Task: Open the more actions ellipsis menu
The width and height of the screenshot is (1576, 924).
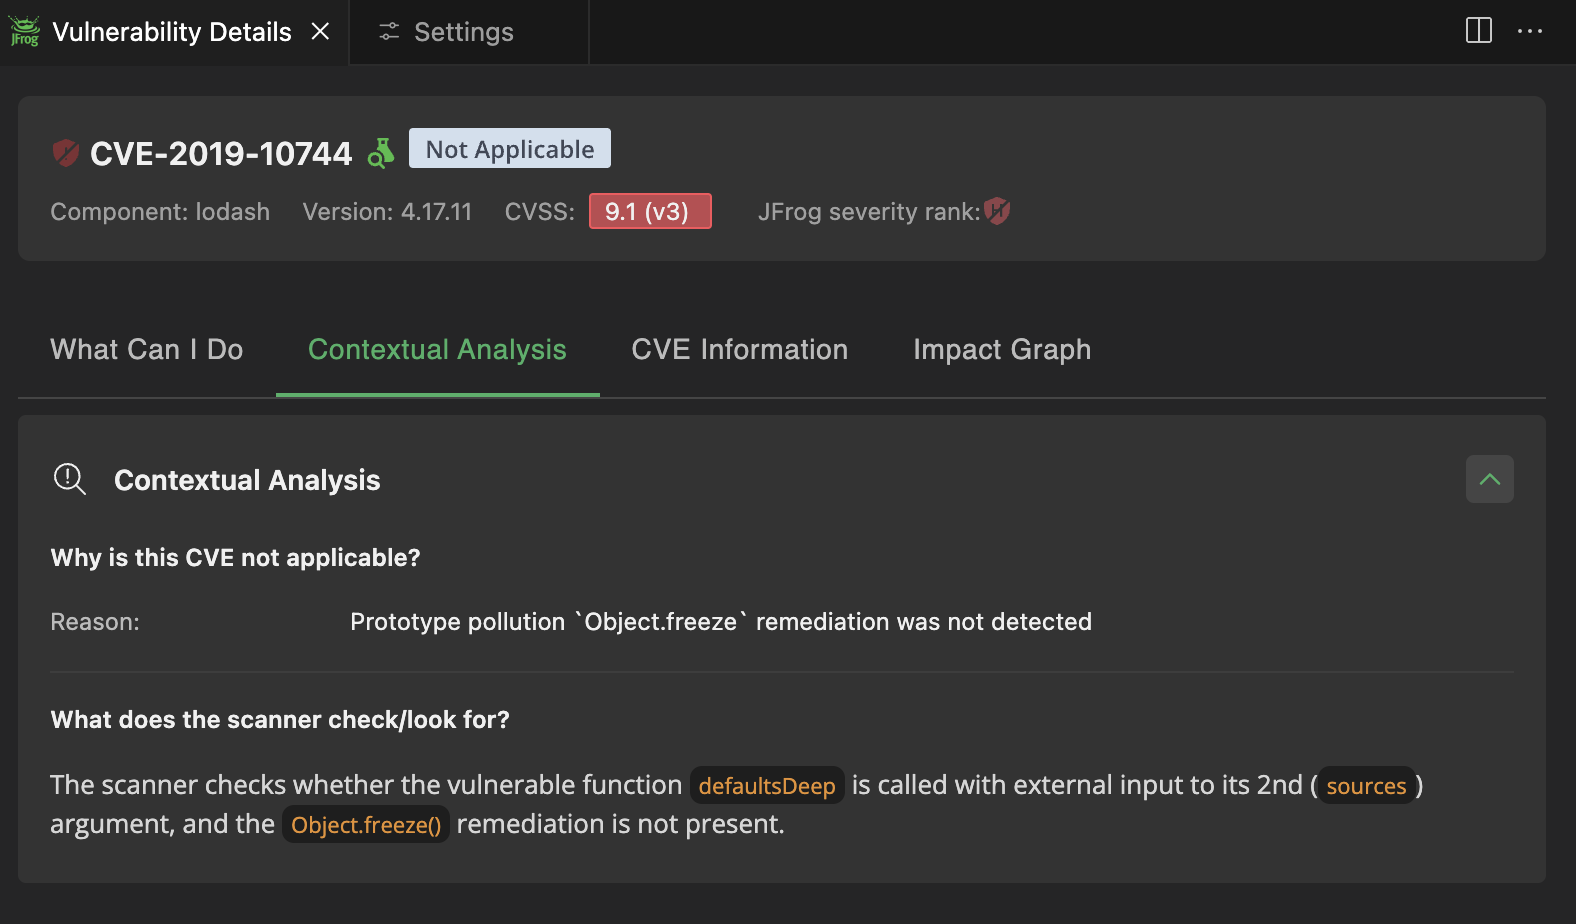Action: click(1529, 31)
